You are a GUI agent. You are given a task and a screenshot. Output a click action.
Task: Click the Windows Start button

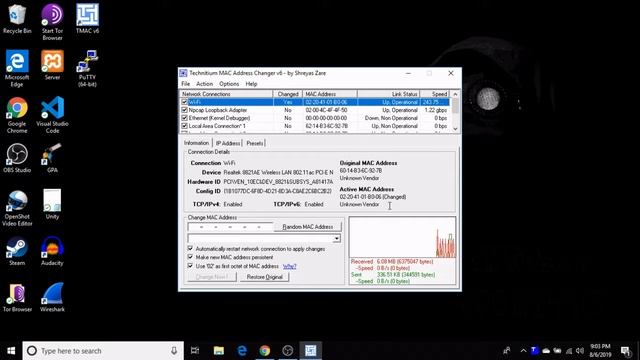11,351
